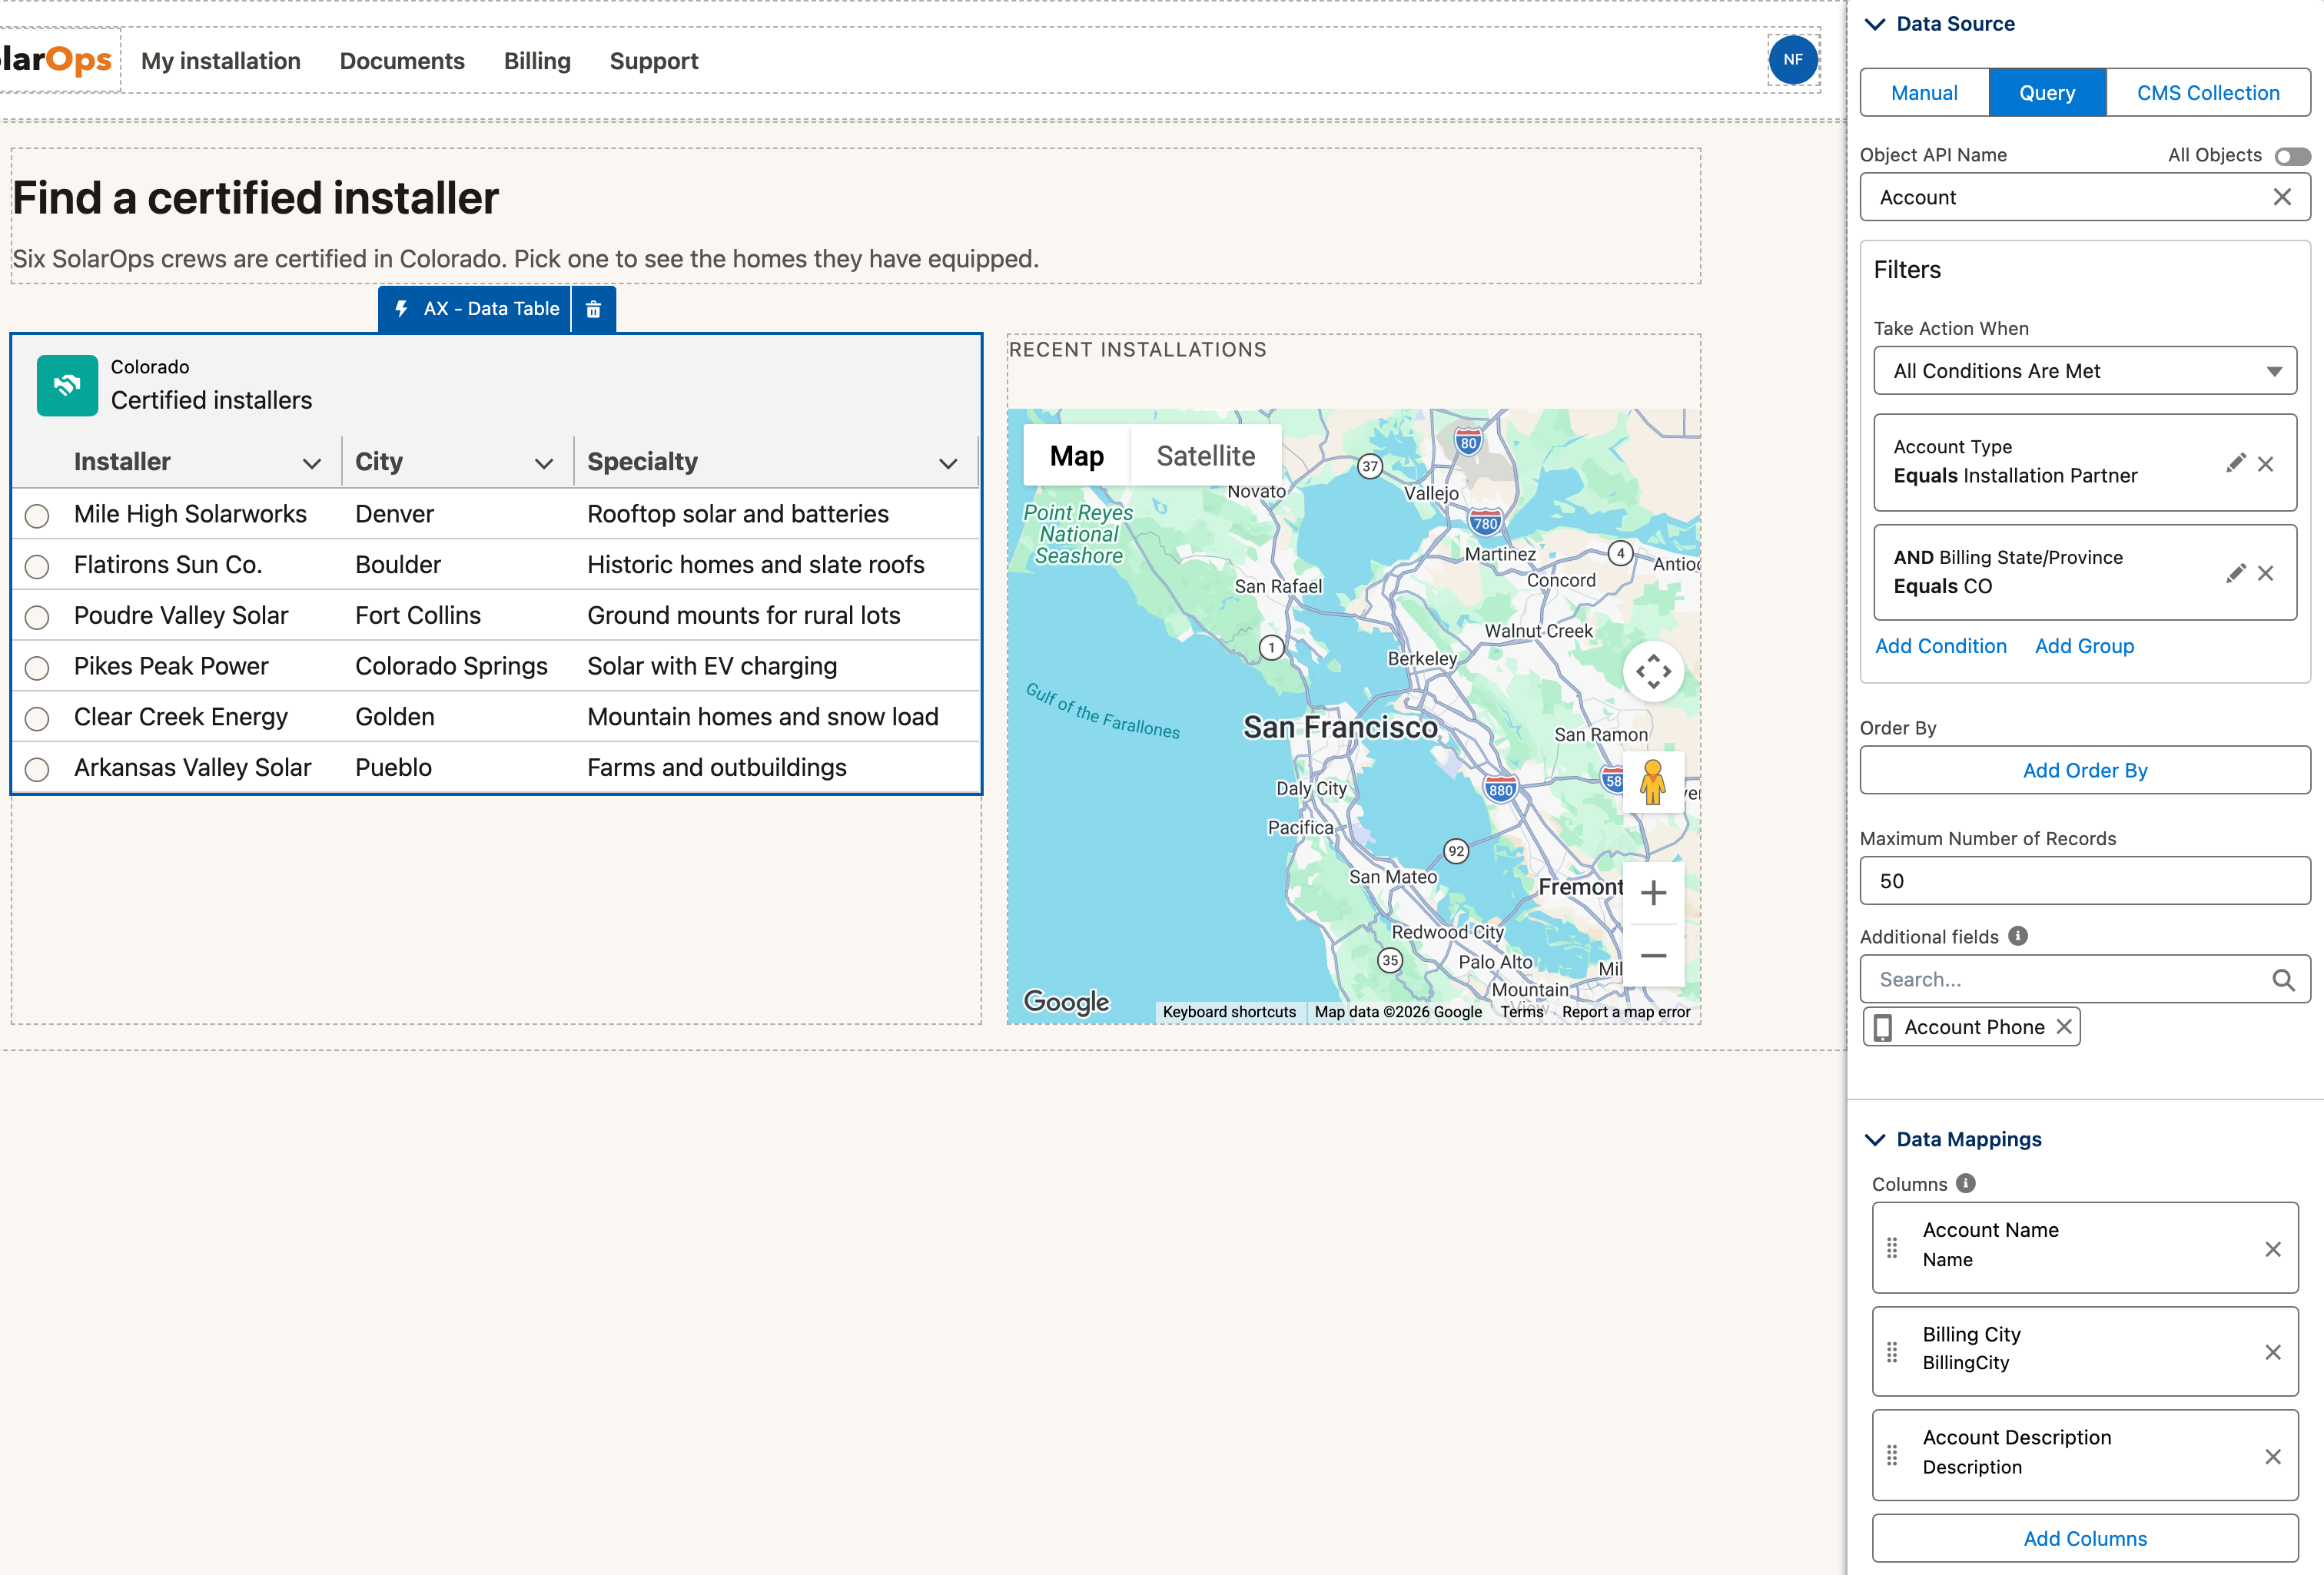The height and width of the screenshot is (1575, 2324).
Task: Select the Poudre Valley Solar radio button
Action: tap(37, 618)
